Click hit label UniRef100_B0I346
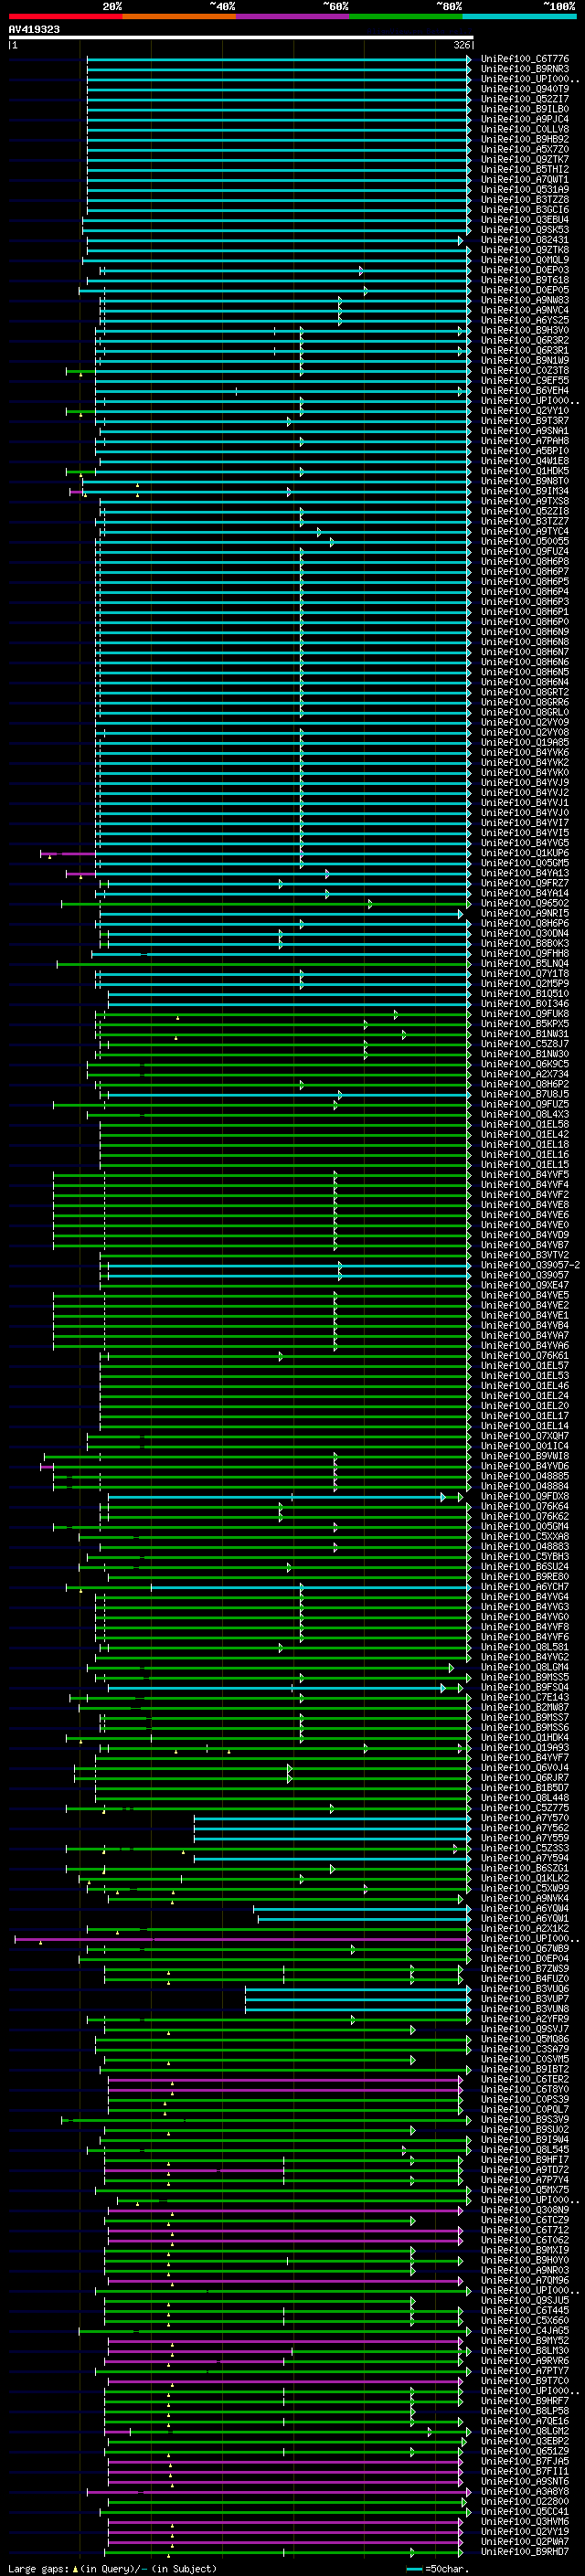Image resolution: width=585 pixels, height=2576 pixels. pyautogui.click(x=525, y=1004)
